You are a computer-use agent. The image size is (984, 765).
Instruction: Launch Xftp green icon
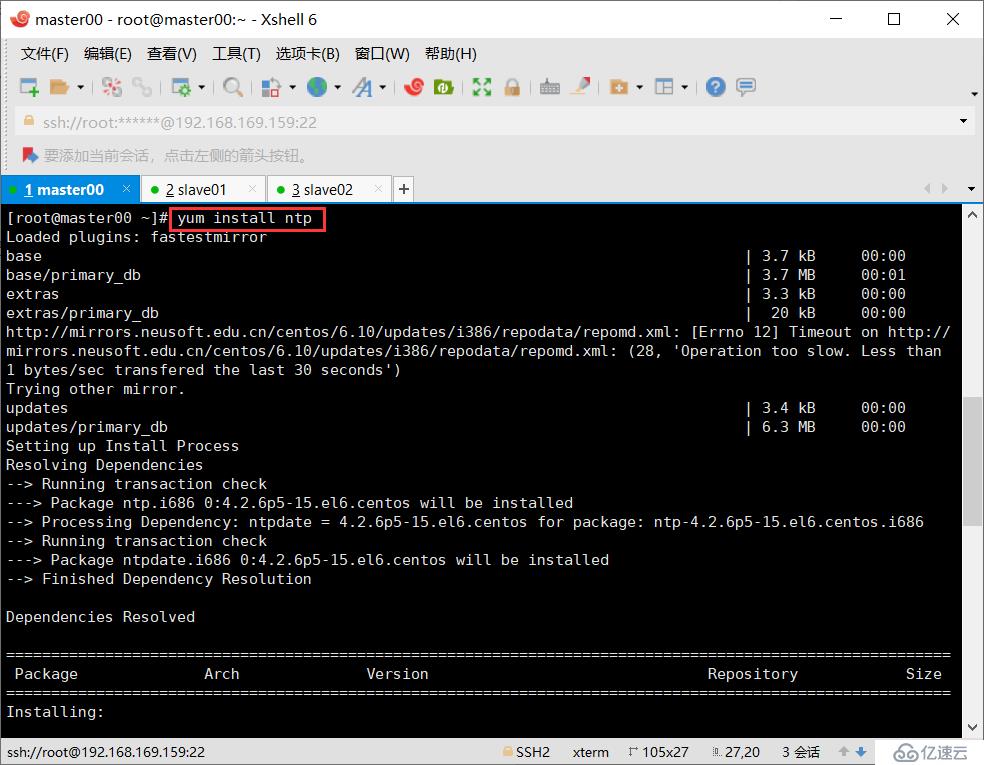444,87
